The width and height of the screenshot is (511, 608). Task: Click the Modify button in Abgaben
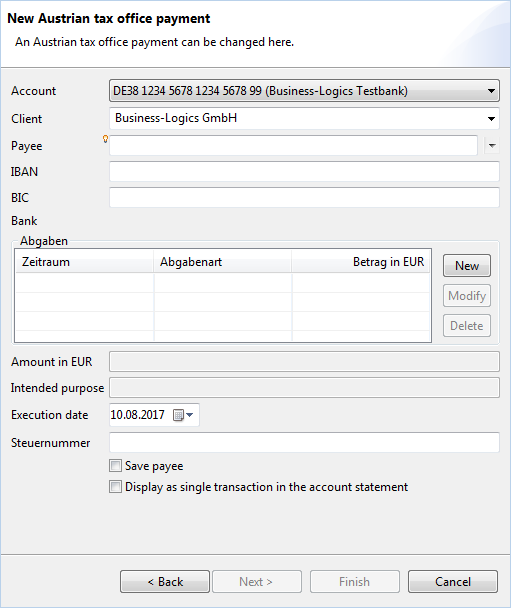467,296
